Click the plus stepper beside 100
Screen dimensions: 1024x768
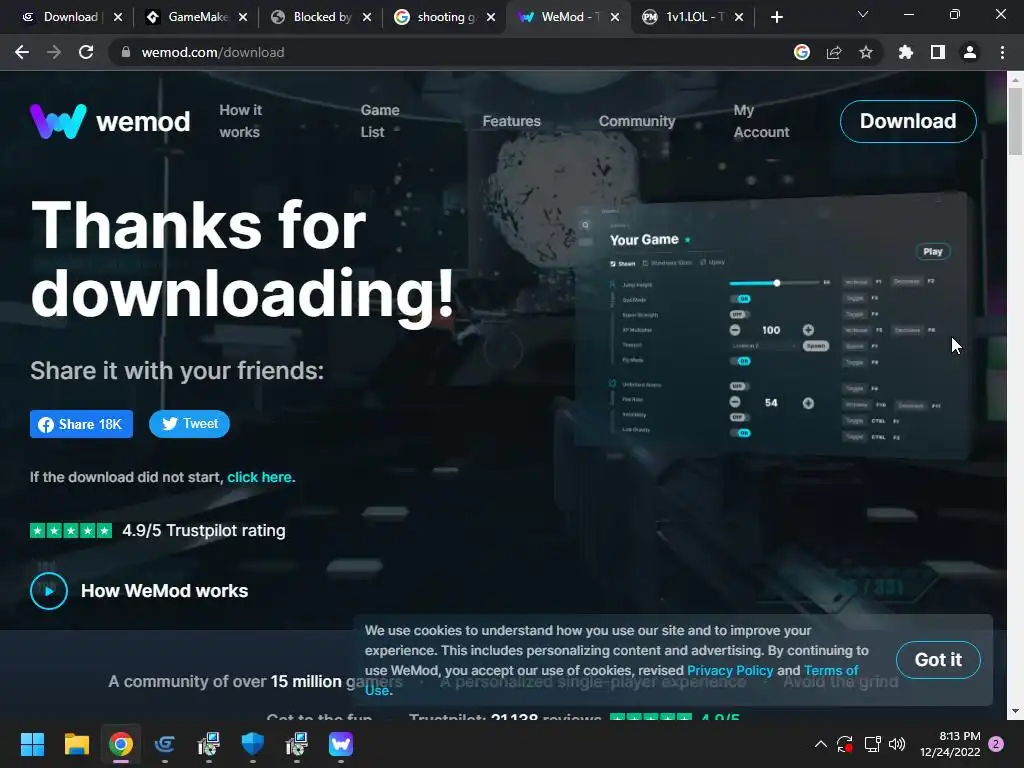808,330
